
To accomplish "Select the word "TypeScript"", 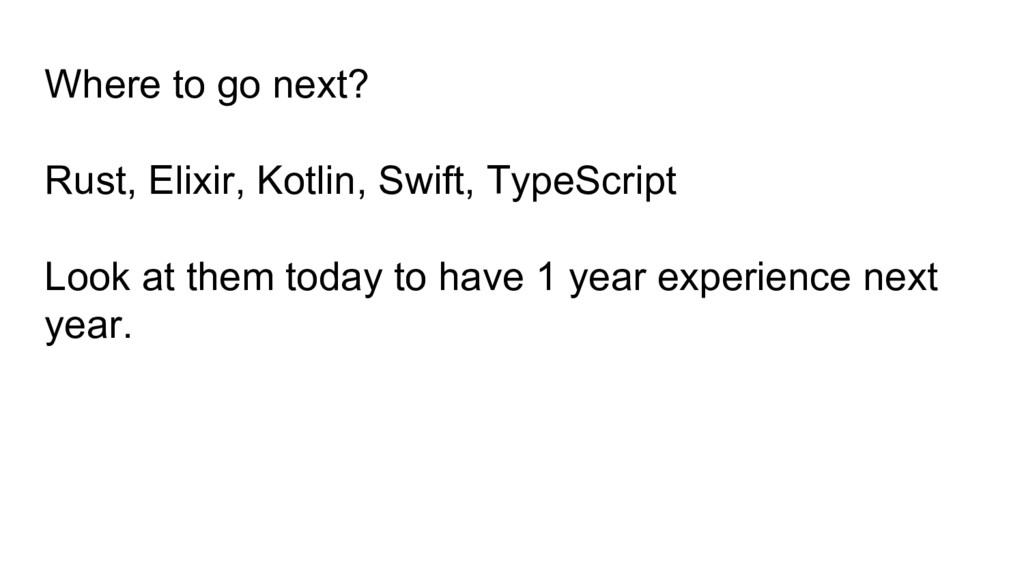I will pyautogui.click(x=581, y=183).
